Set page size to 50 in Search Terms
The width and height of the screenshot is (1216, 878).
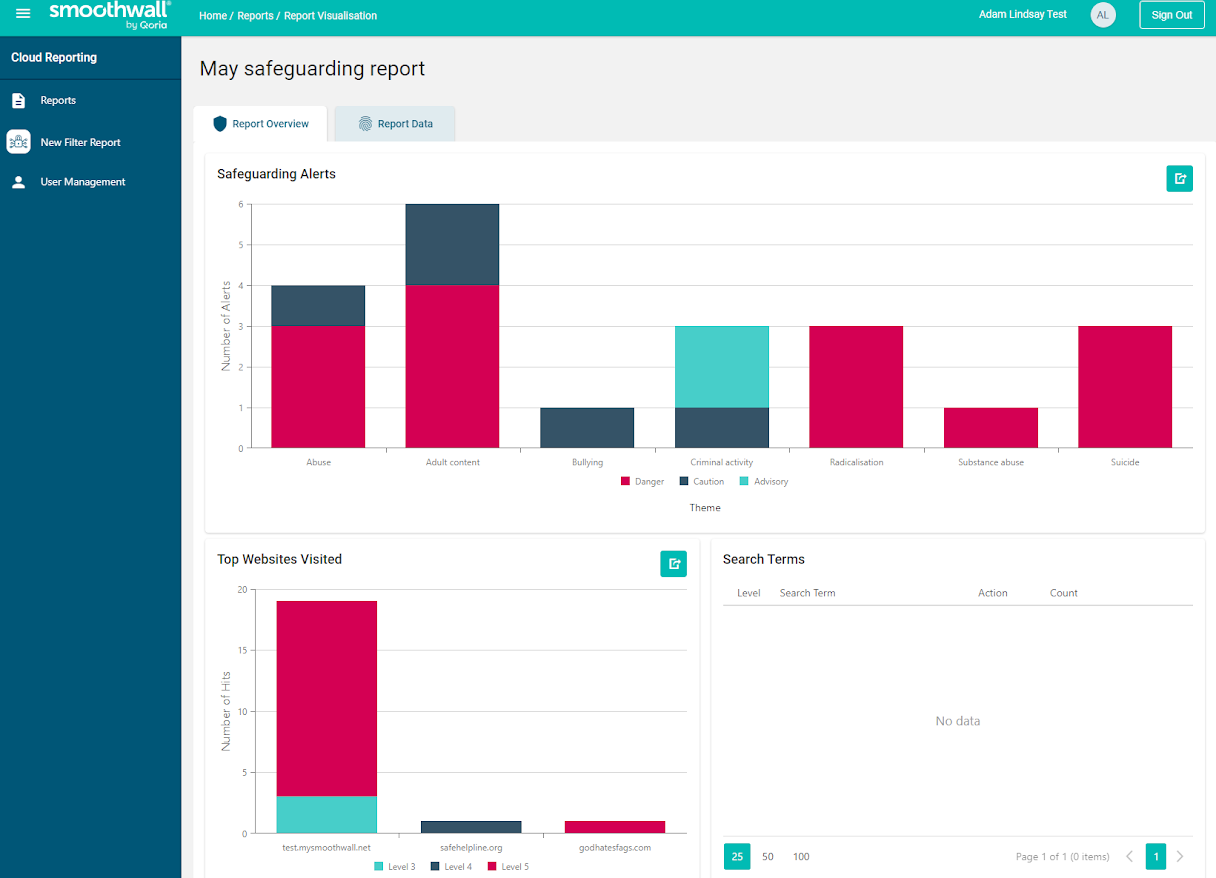pyautogui.click(x=768, y=857)
